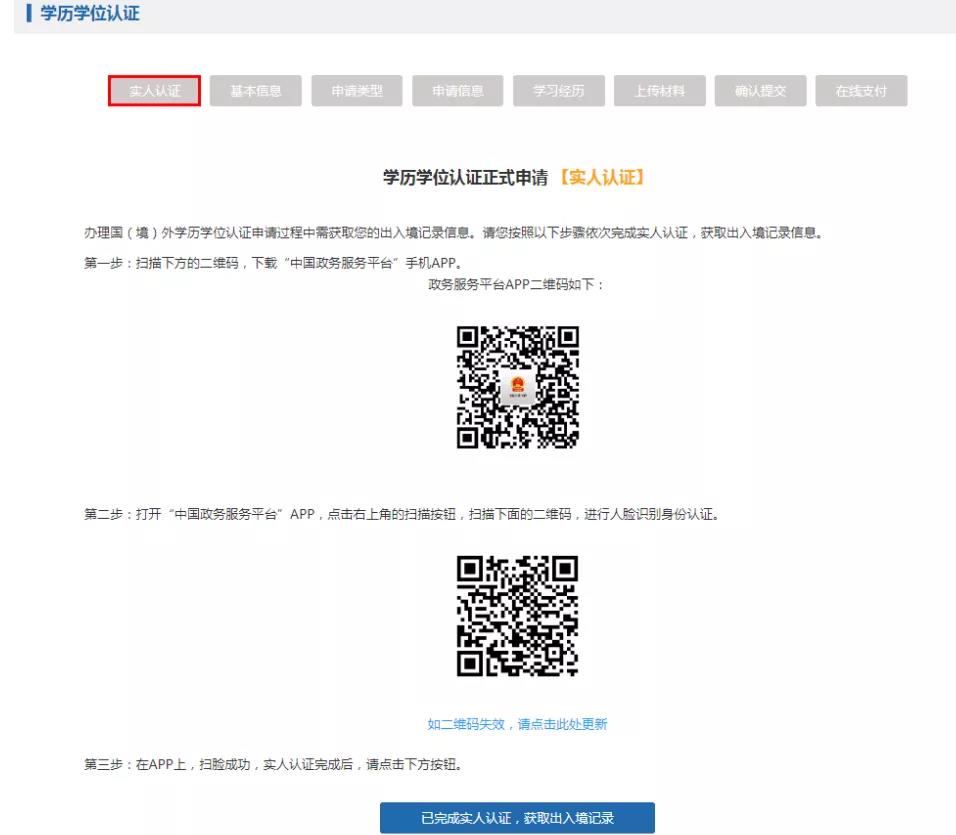Click the orange 【实人认证】 heading label

click(602, 177)
